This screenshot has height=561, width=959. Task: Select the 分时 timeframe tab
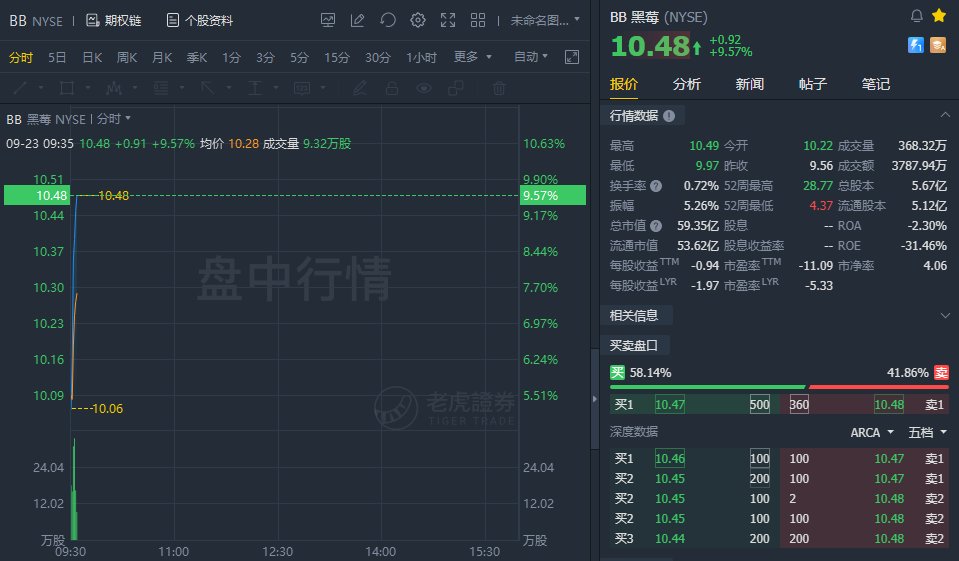point(21,58)
